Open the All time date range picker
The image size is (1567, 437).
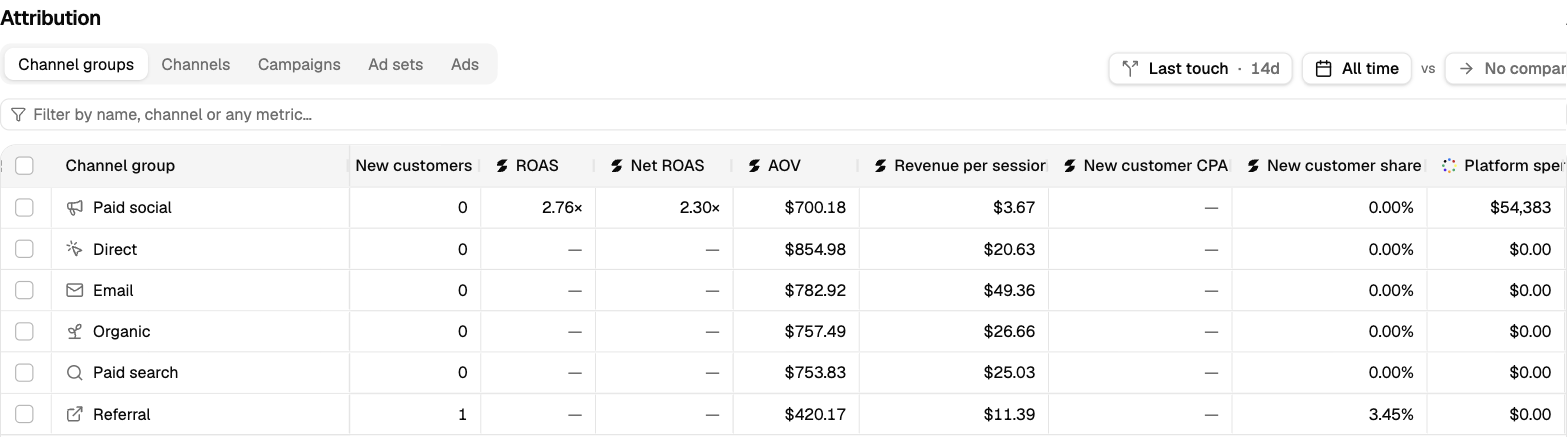[x=1356, y=69]
